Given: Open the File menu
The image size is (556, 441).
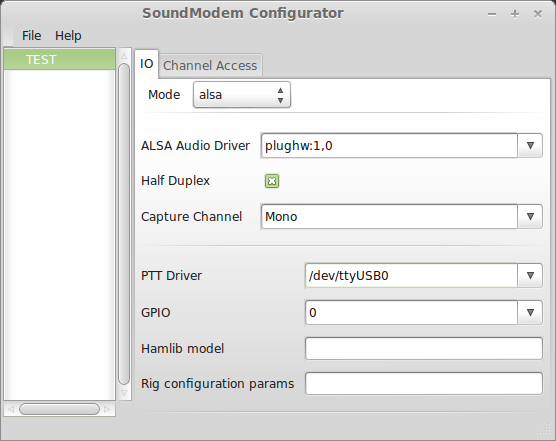Looking at the screenshot, I should (x=32, y=35).
